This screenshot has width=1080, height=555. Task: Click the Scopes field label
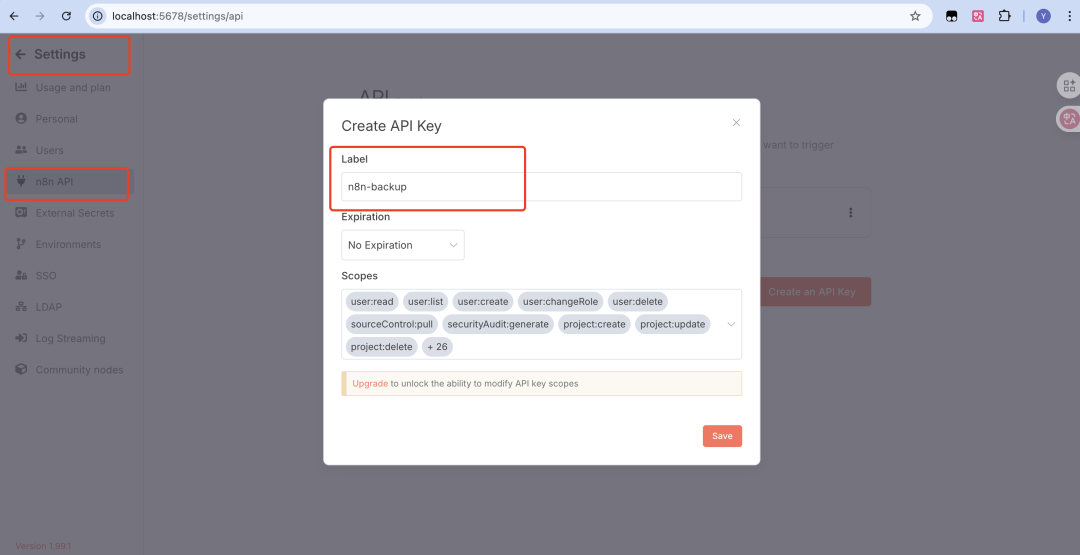click(x=360, y=275)
